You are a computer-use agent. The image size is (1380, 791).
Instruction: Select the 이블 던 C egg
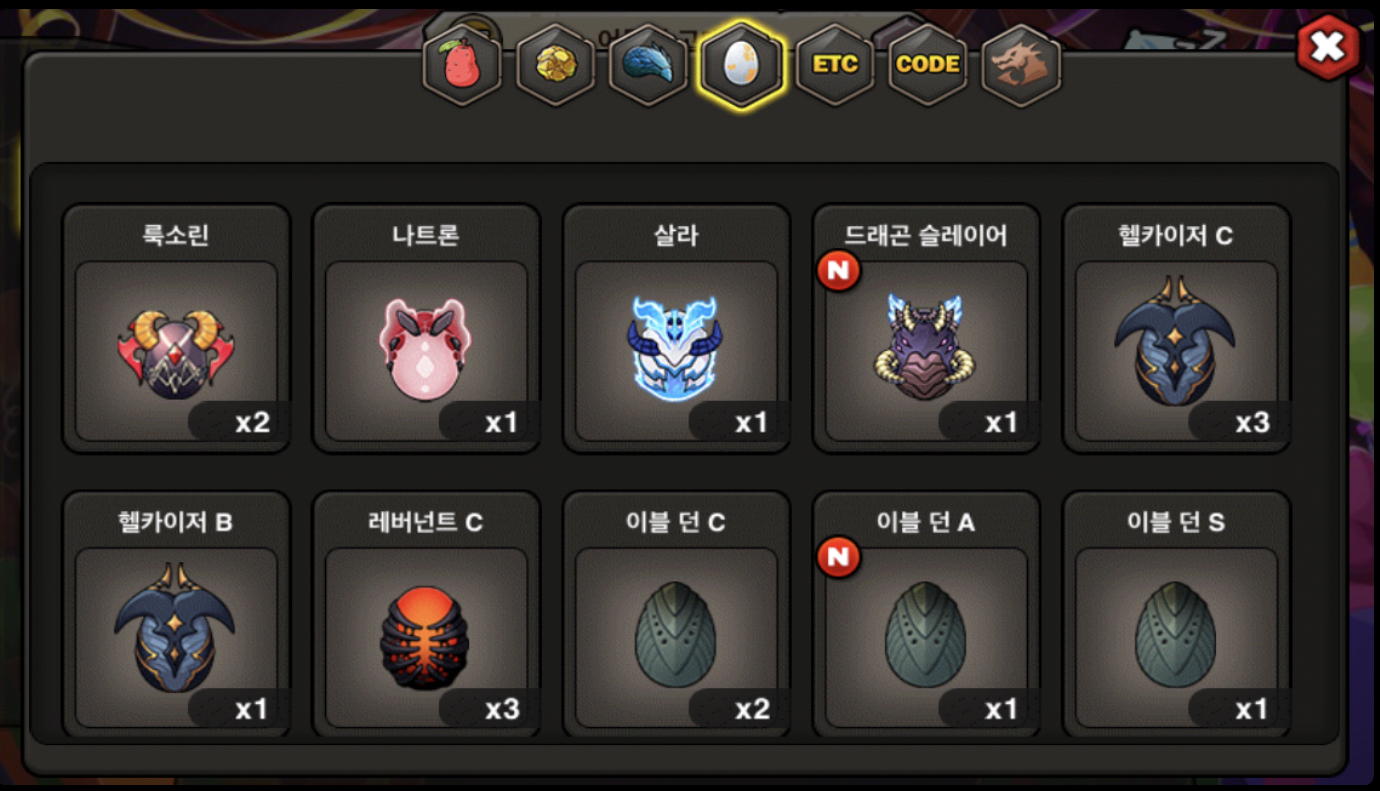click(x=677, y=614)
